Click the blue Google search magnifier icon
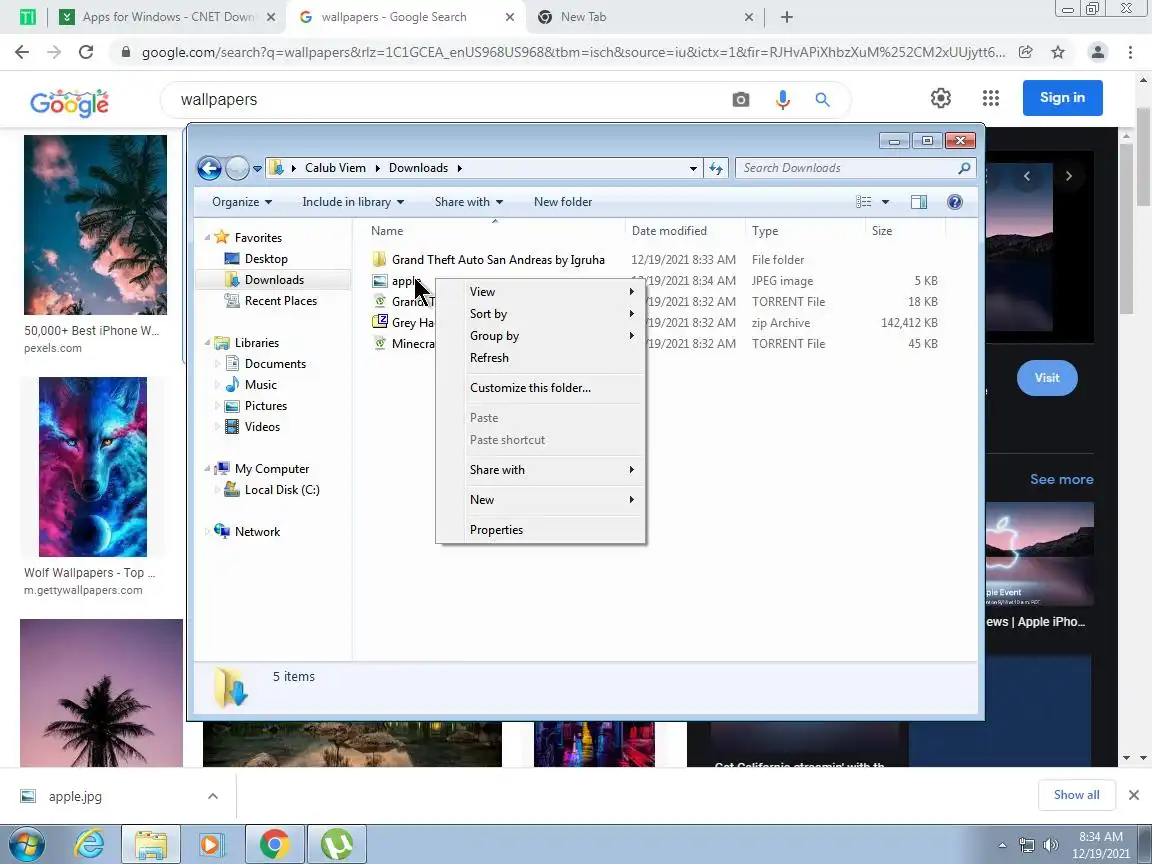 pos(822,99)
